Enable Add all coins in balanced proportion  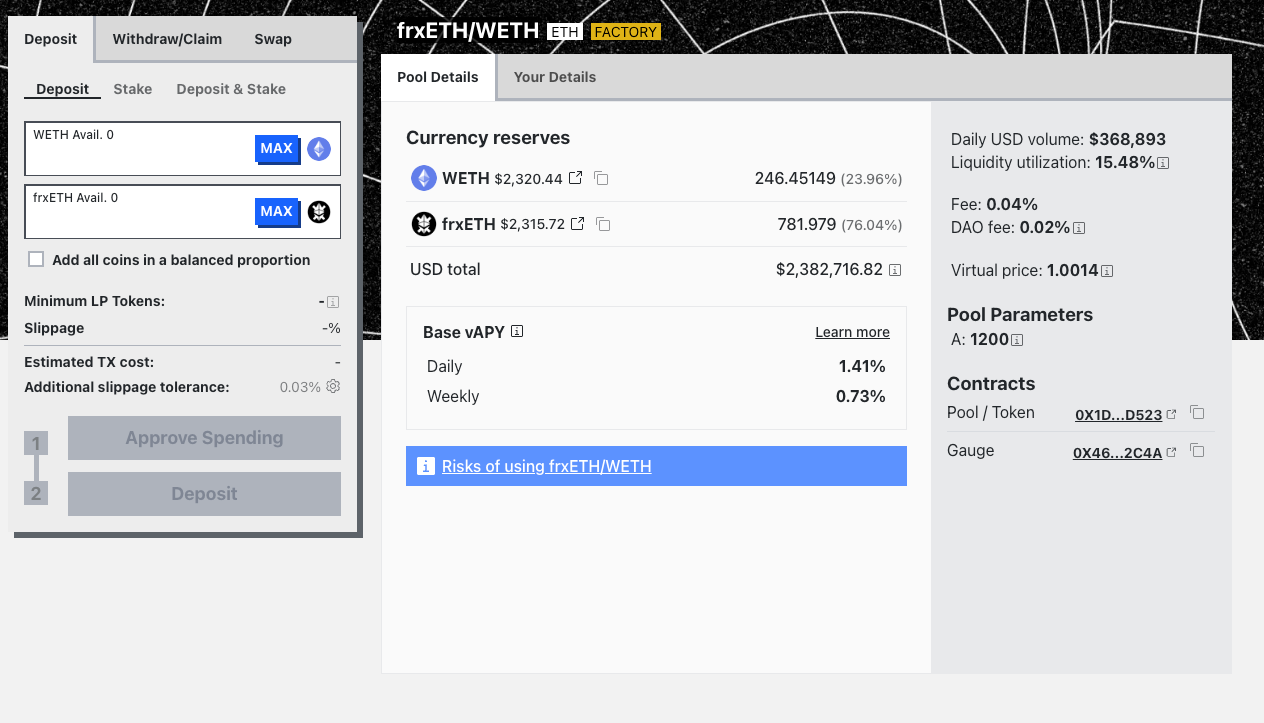point(36,260)
